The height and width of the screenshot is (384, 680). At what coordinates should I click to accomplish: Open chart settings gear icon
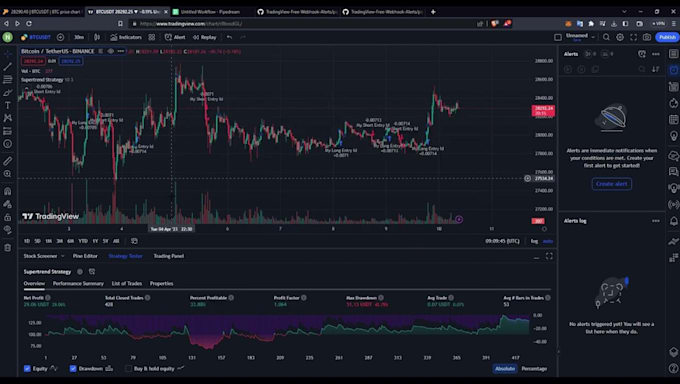pyautogui.click(x=620, y=37)
